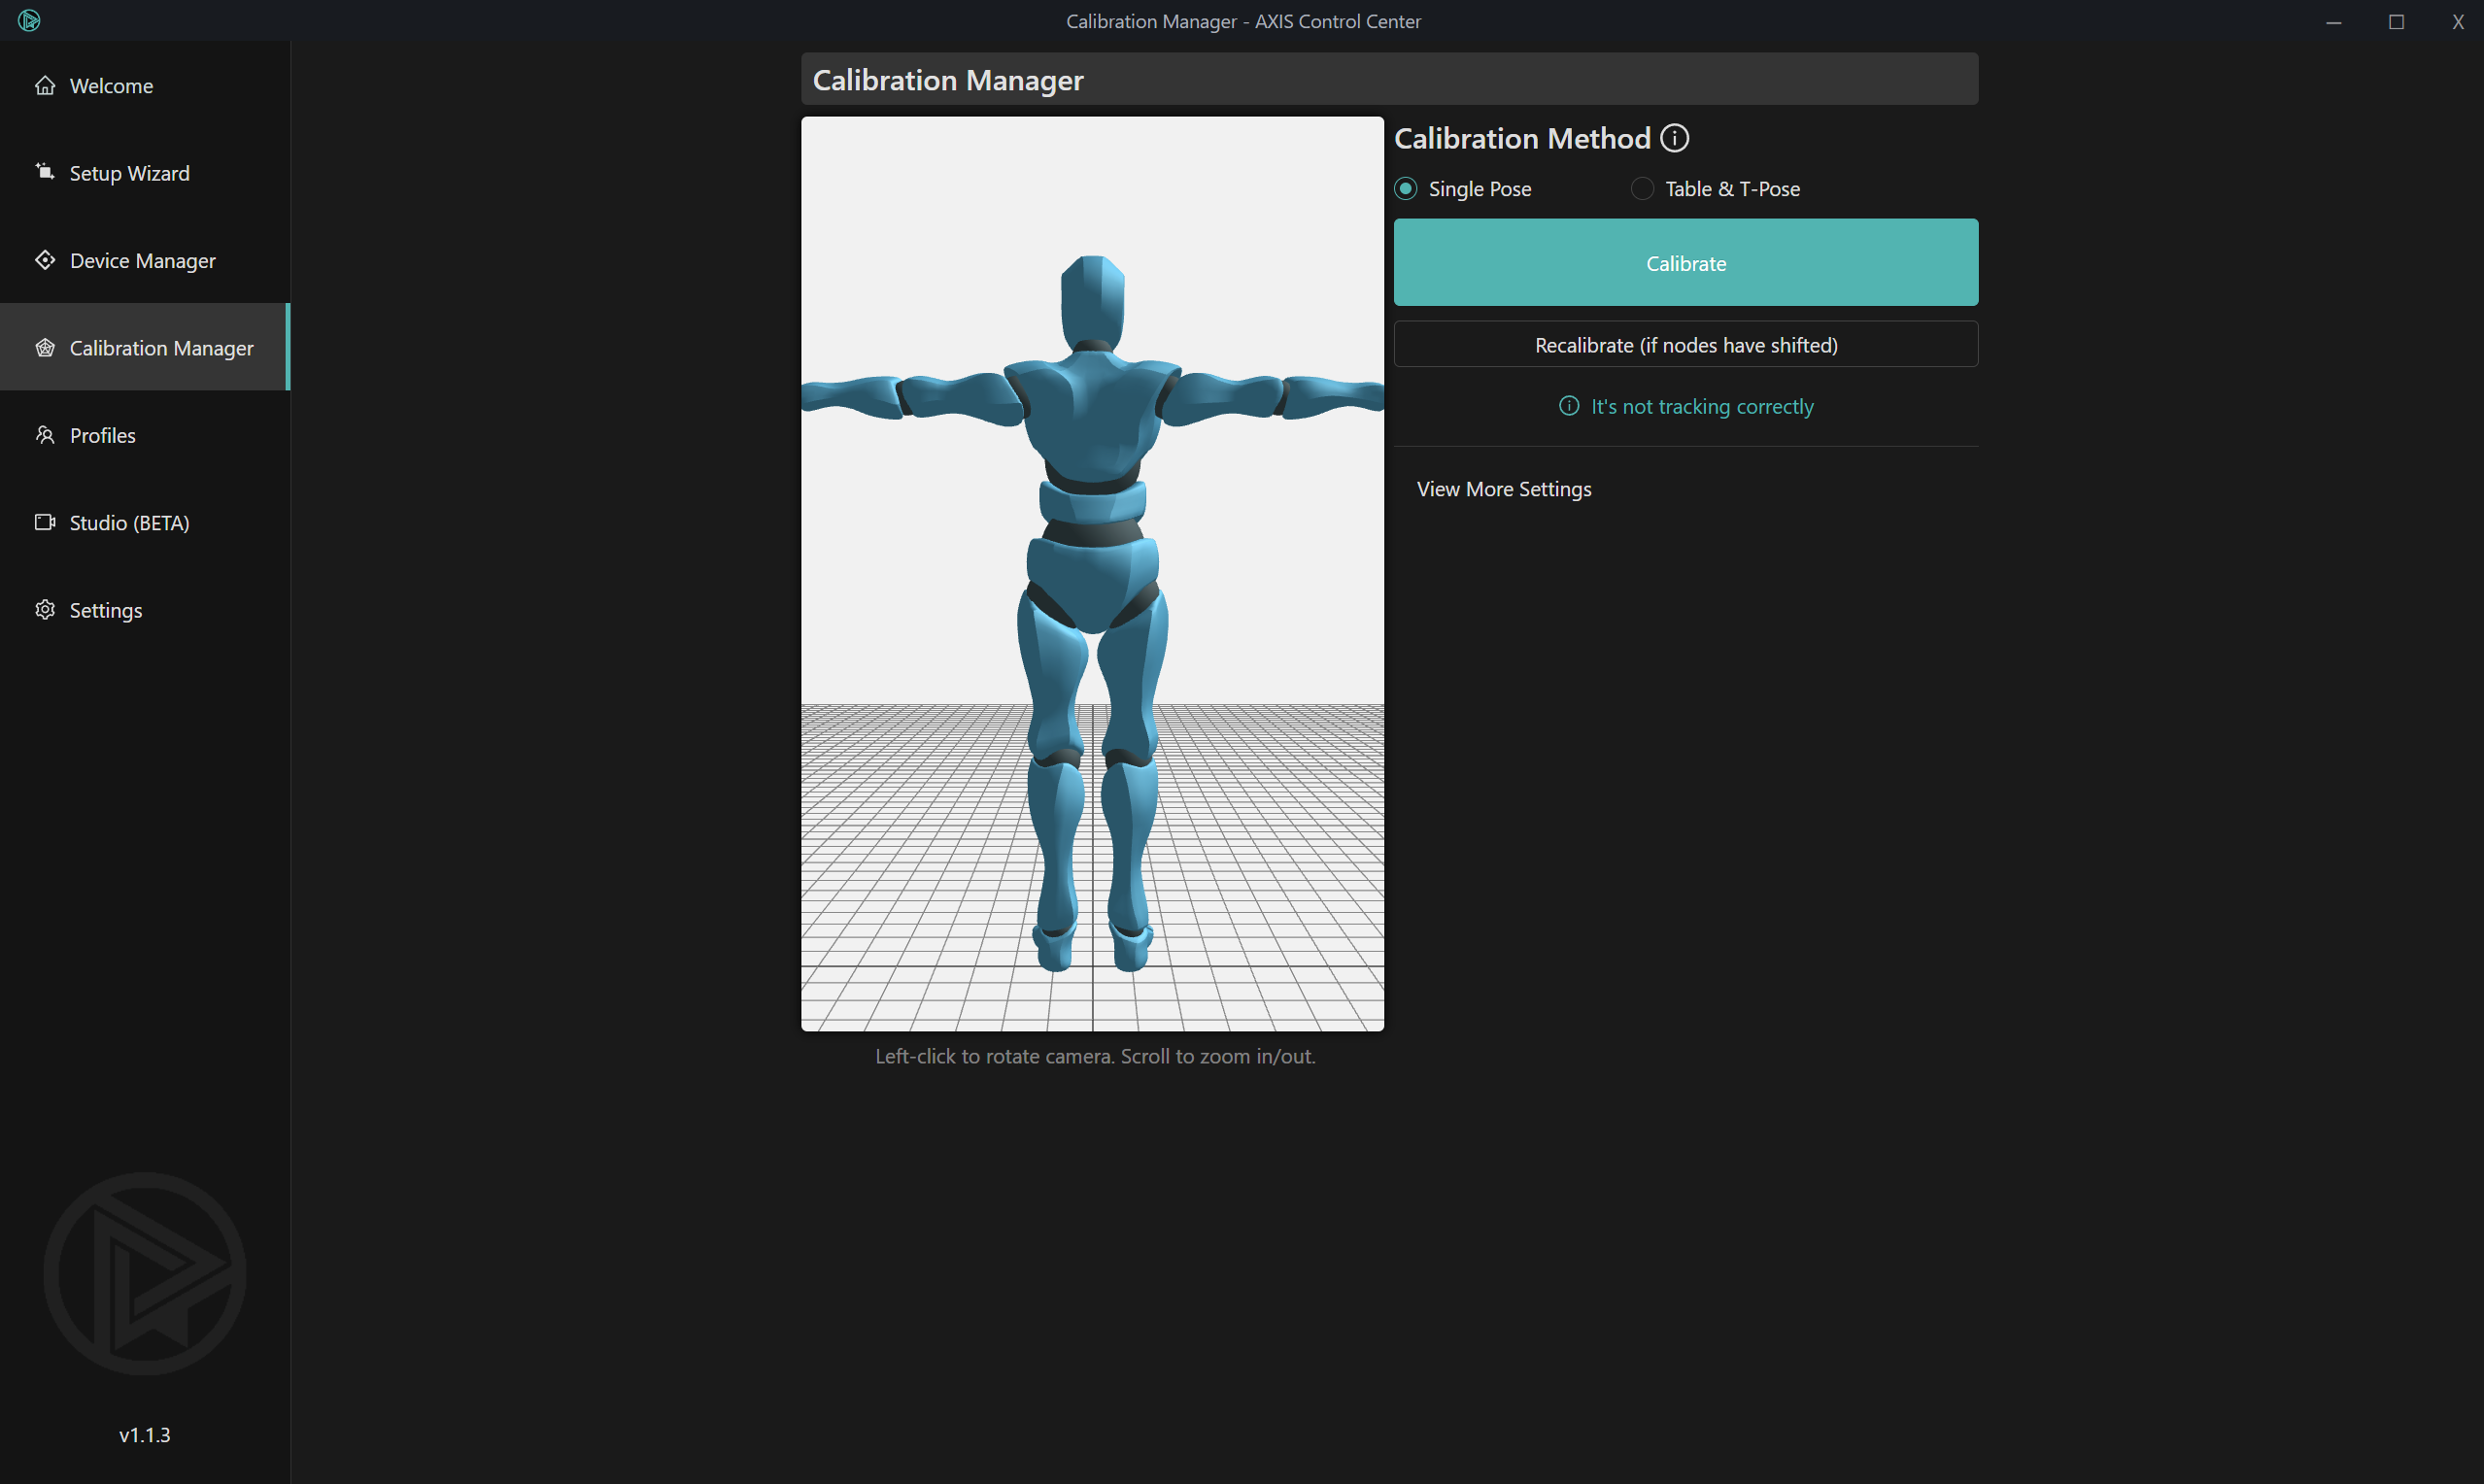This screenshot has width=2484, height=1484.
Task: Click the Calibration Manager sidebar icon
Action: [45, 348]
